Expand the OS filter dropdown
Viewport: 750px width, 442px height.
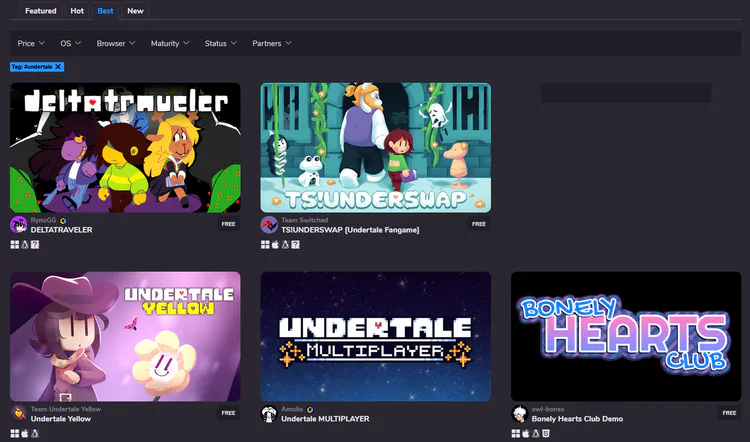click(x=70, y=43)
